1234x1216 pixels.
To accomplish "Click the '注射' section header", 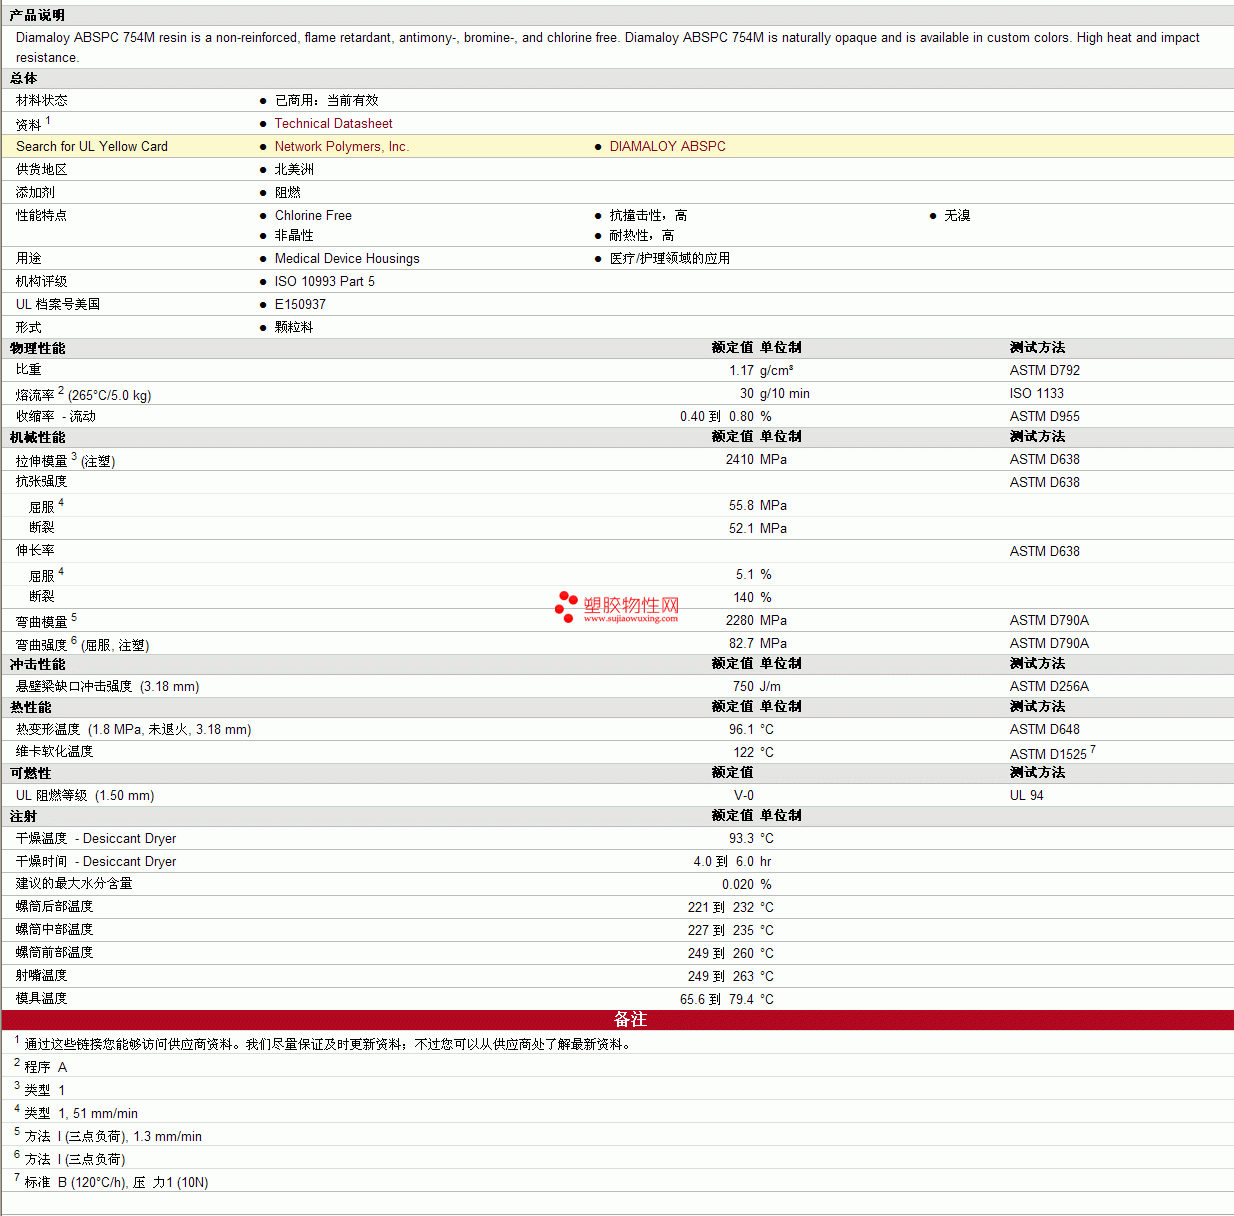I will (24, 816).
